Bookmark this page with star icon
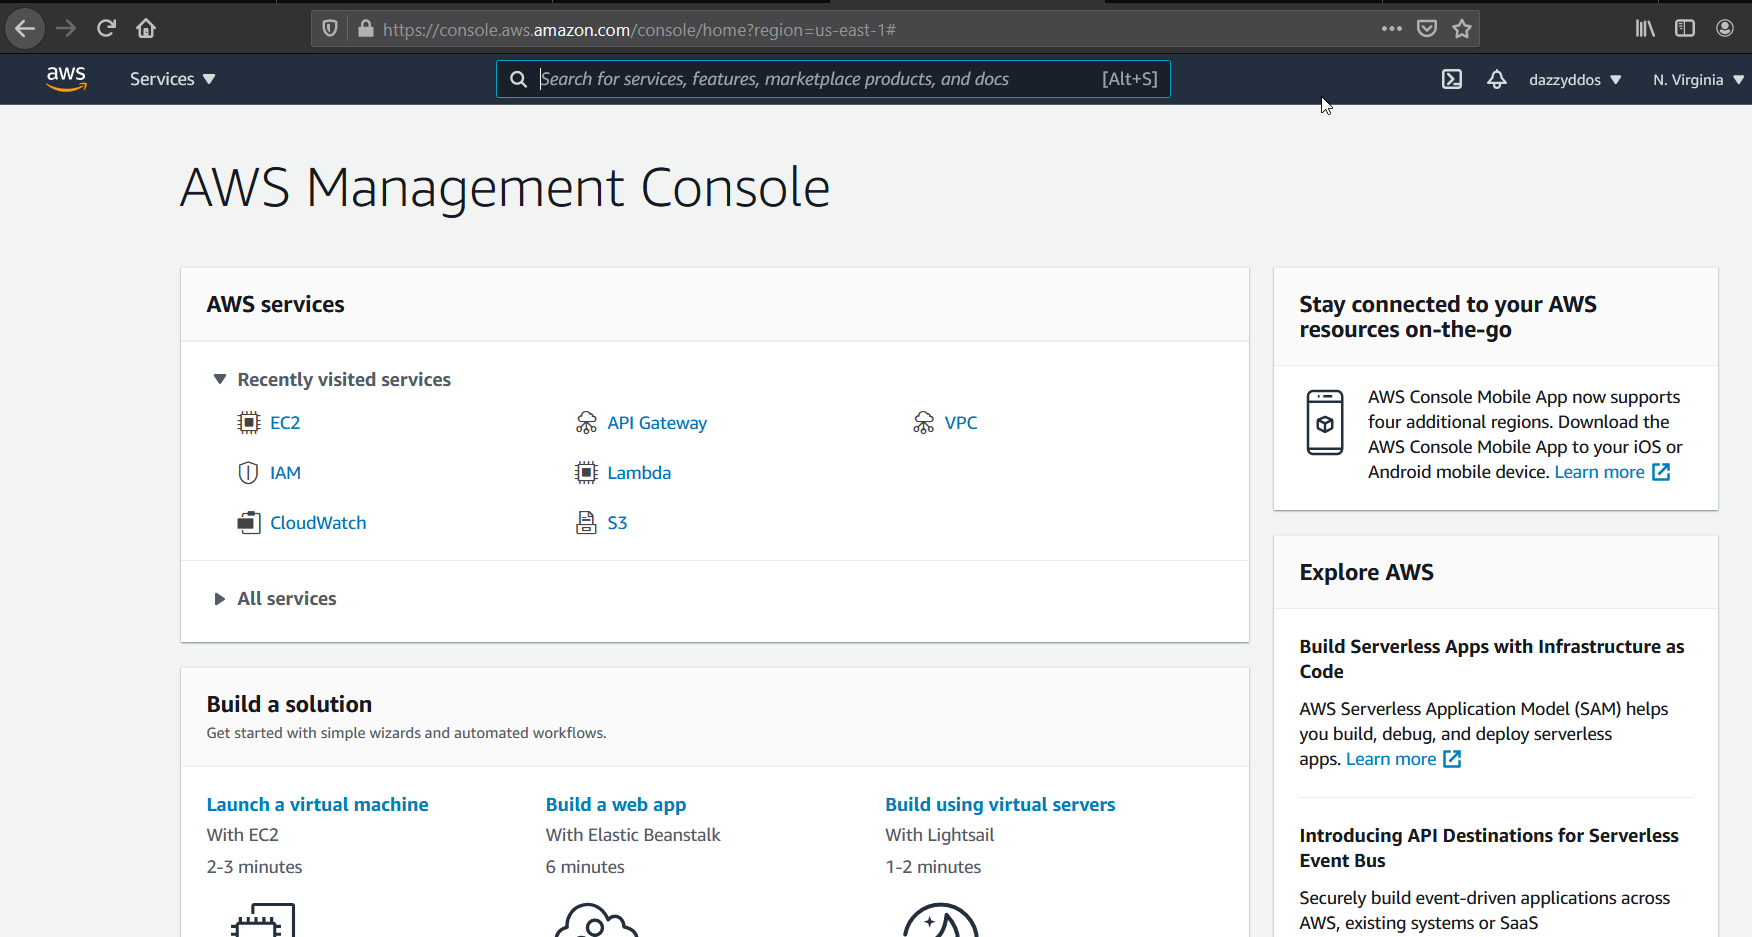The width and height of the screenshot is (1752, 937). 1462,29
